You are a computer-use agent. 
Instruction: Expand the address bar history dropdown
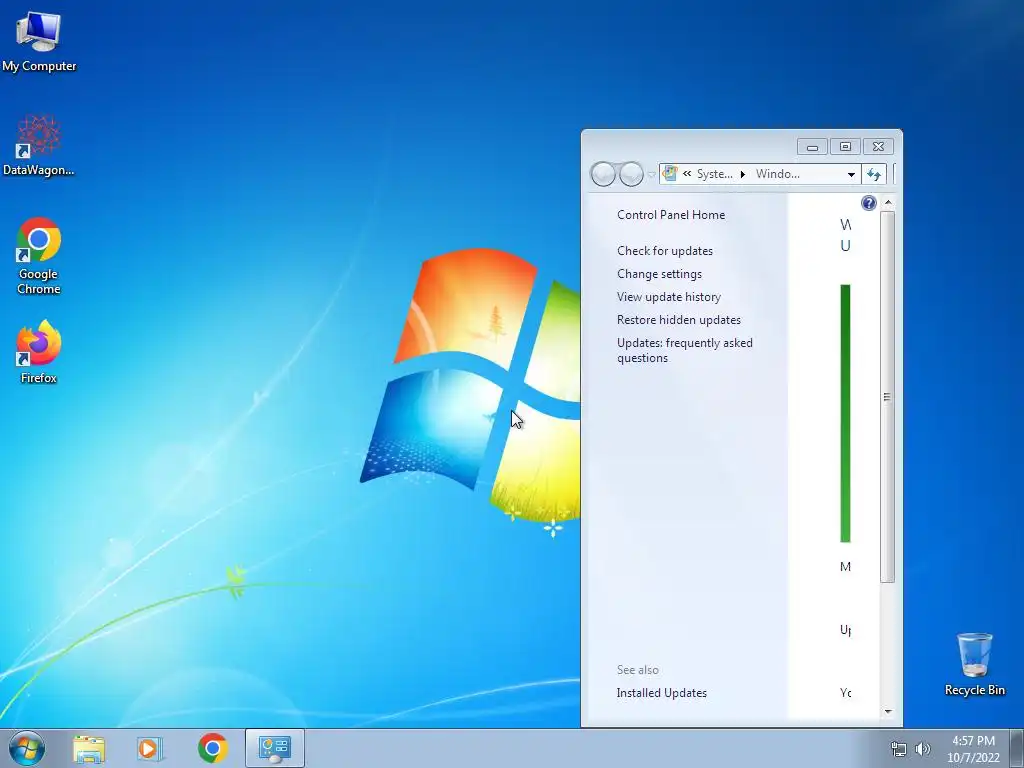coord(851,174)
